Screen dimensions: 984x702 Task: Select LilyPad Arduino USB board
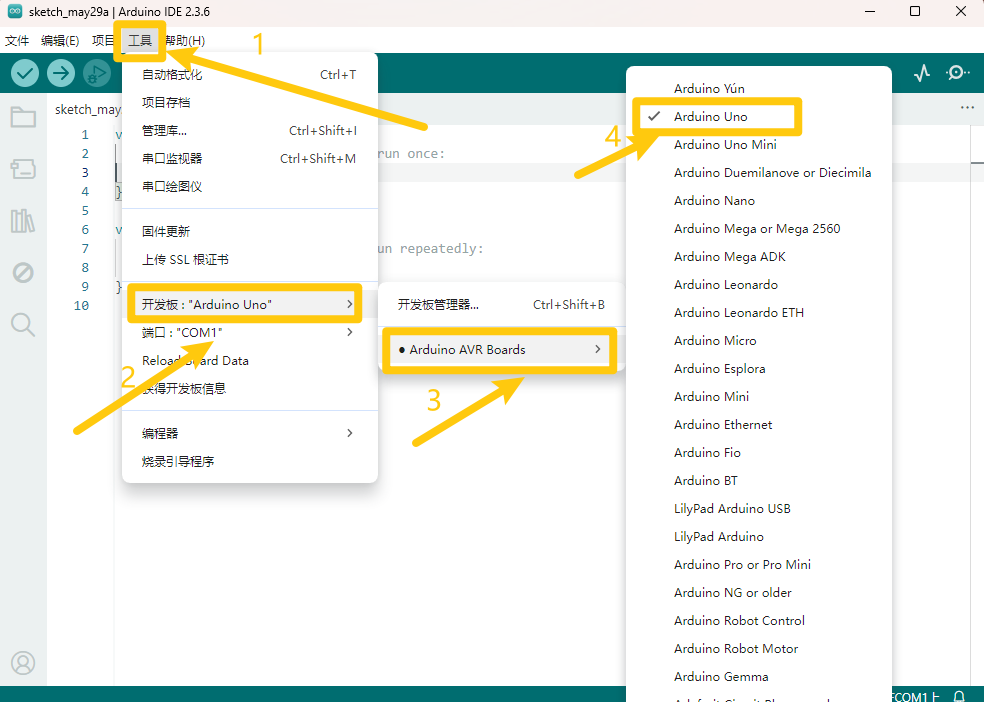click(x=758, y=509)
